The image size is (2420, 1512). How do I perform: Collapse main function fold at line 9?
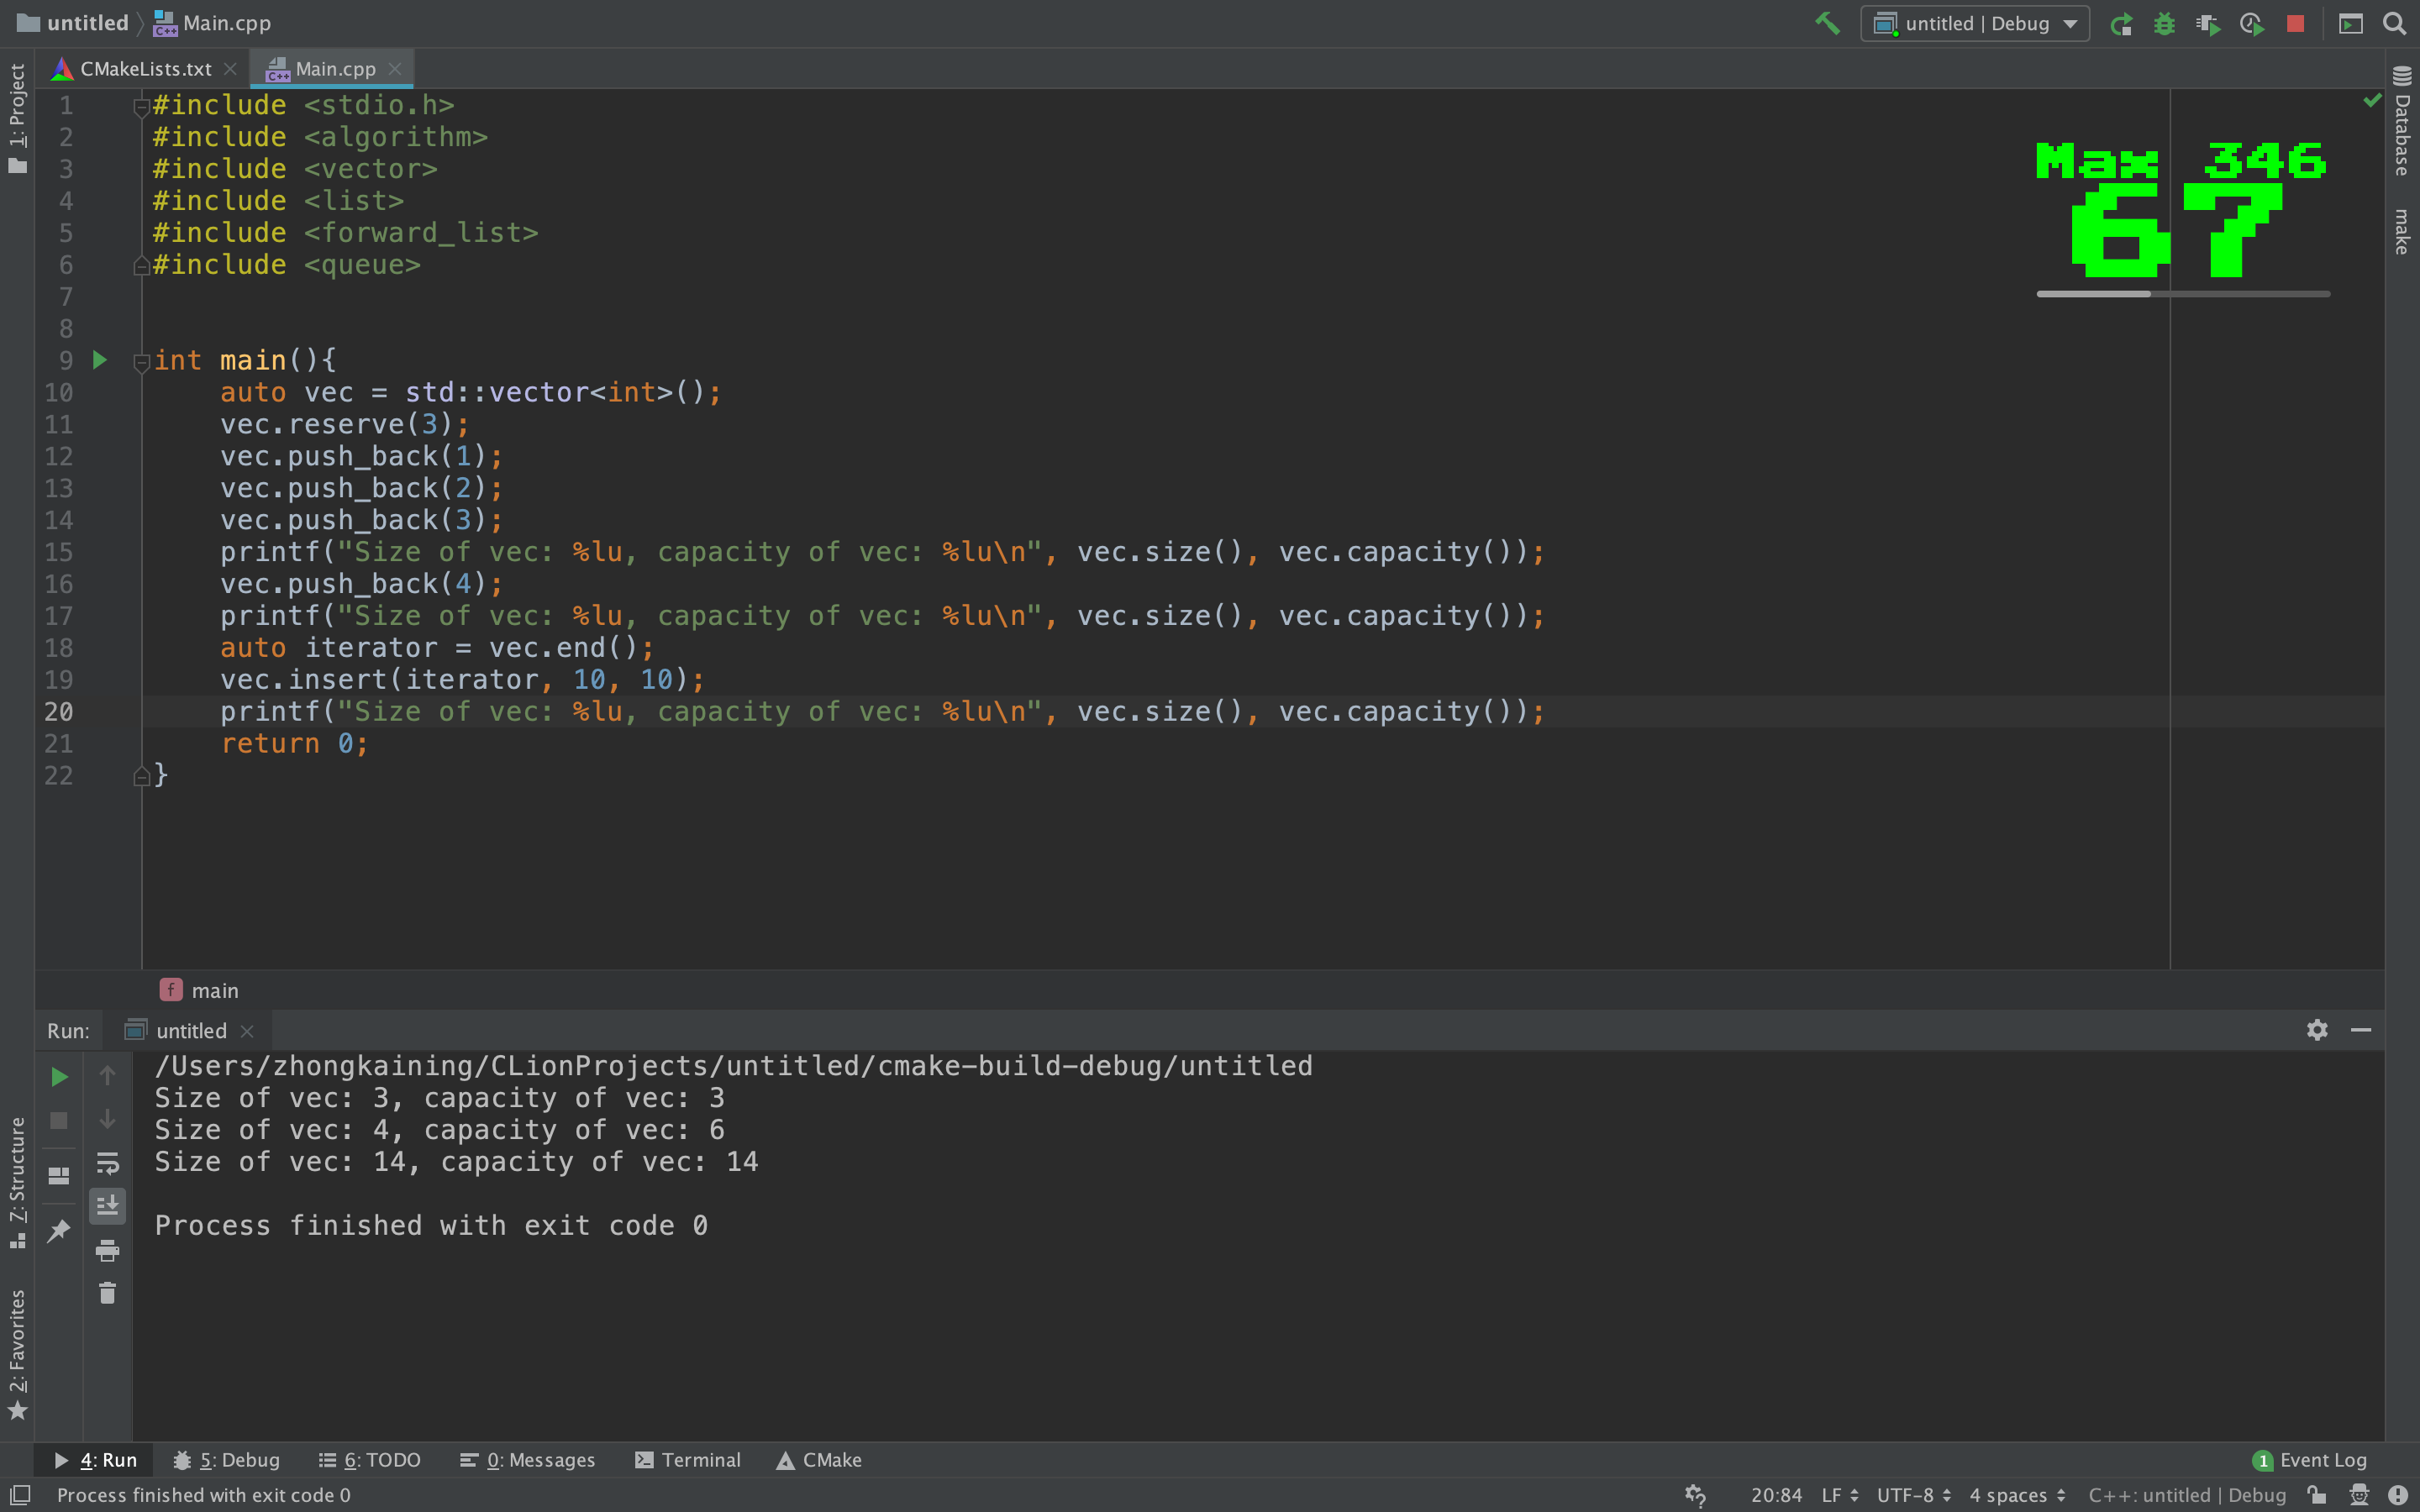pyautogui.click(x=141, y=362)
